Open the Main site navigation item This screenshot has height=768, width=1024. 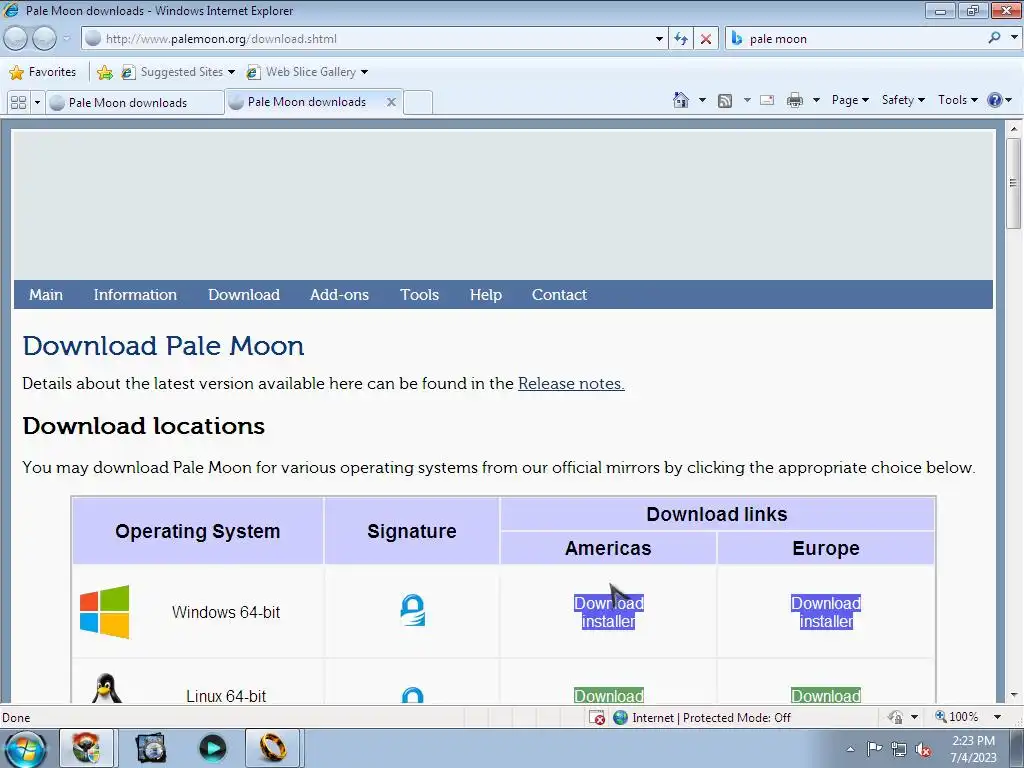click(x=46, y=295)
